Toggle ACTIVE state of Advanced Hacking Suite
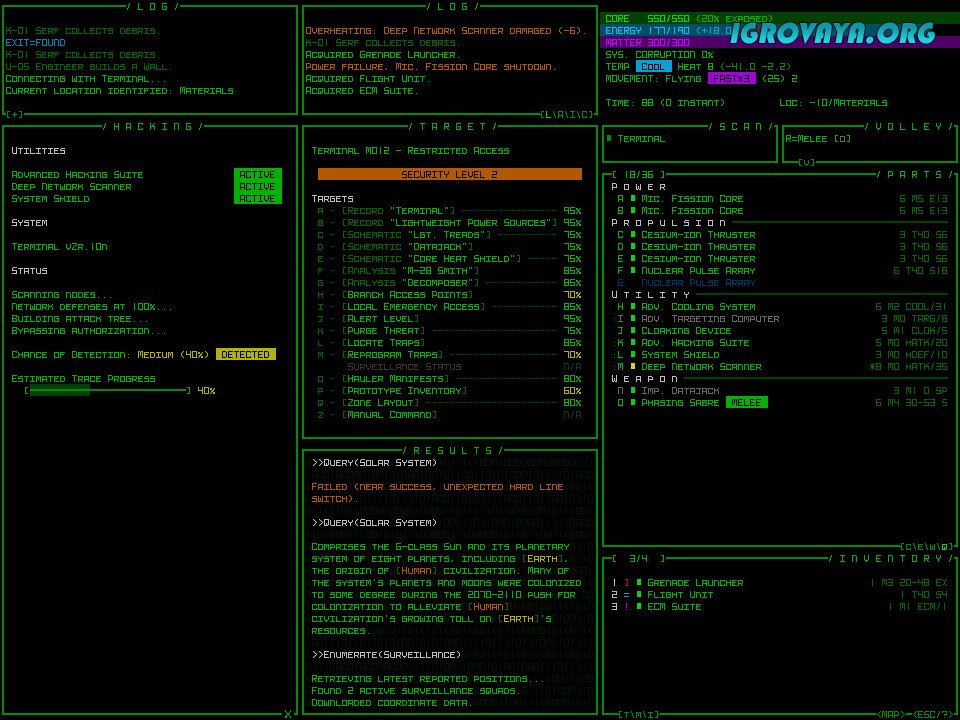This screenshot has height=720, width=960. click(257, 175)
